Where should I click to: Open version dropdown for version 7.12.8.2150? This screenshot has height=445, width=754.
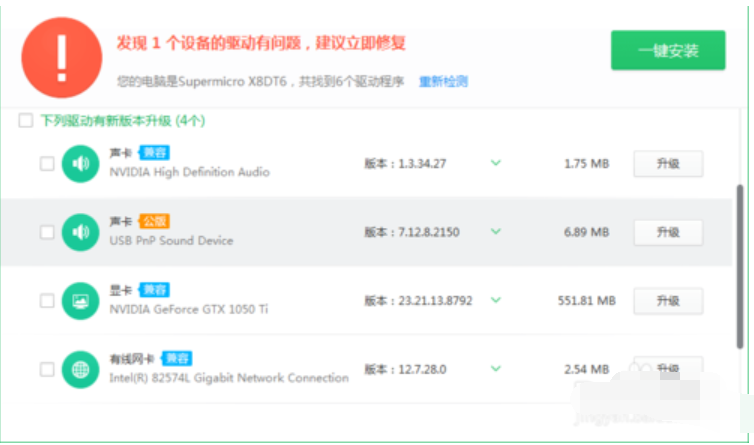[495, 232]
